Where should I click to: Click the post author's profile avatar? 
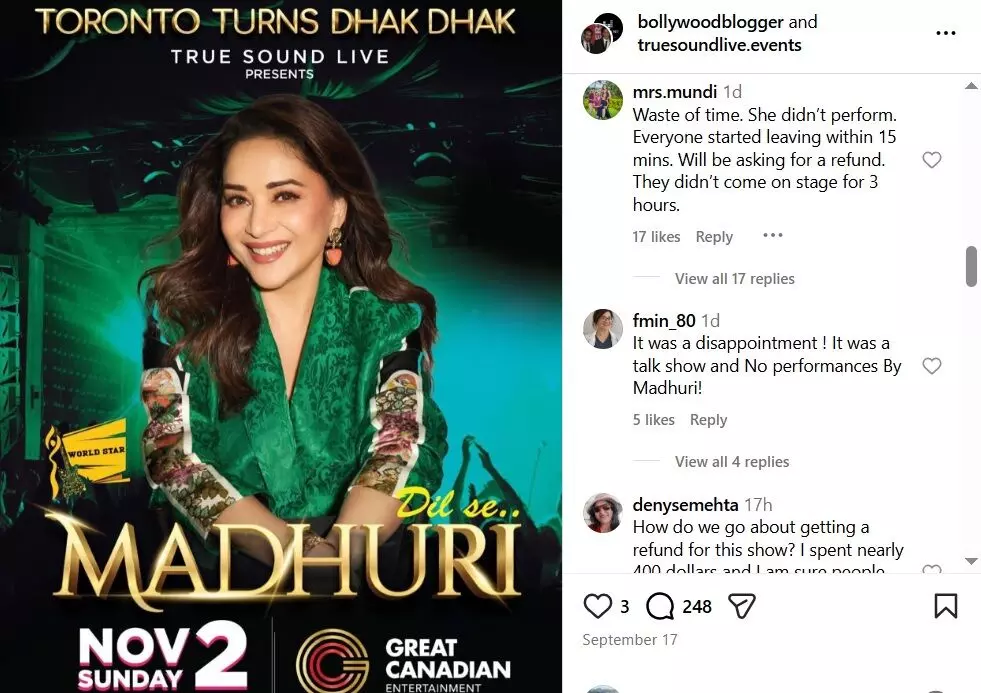tap(601, 33)
